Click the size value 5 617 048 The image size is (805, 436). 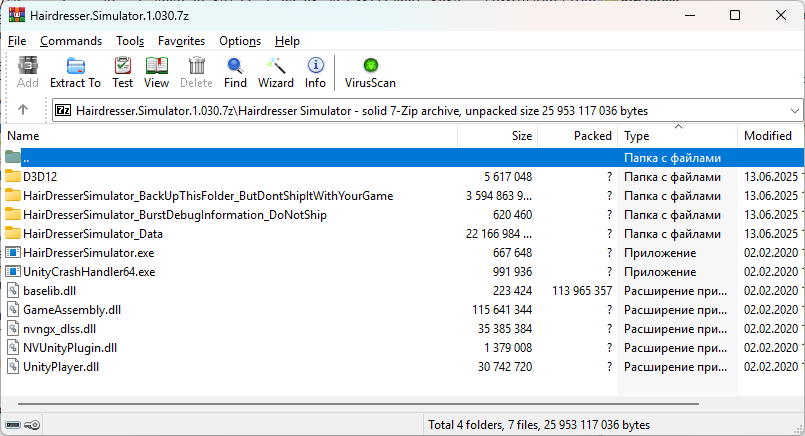pos(508,177)
